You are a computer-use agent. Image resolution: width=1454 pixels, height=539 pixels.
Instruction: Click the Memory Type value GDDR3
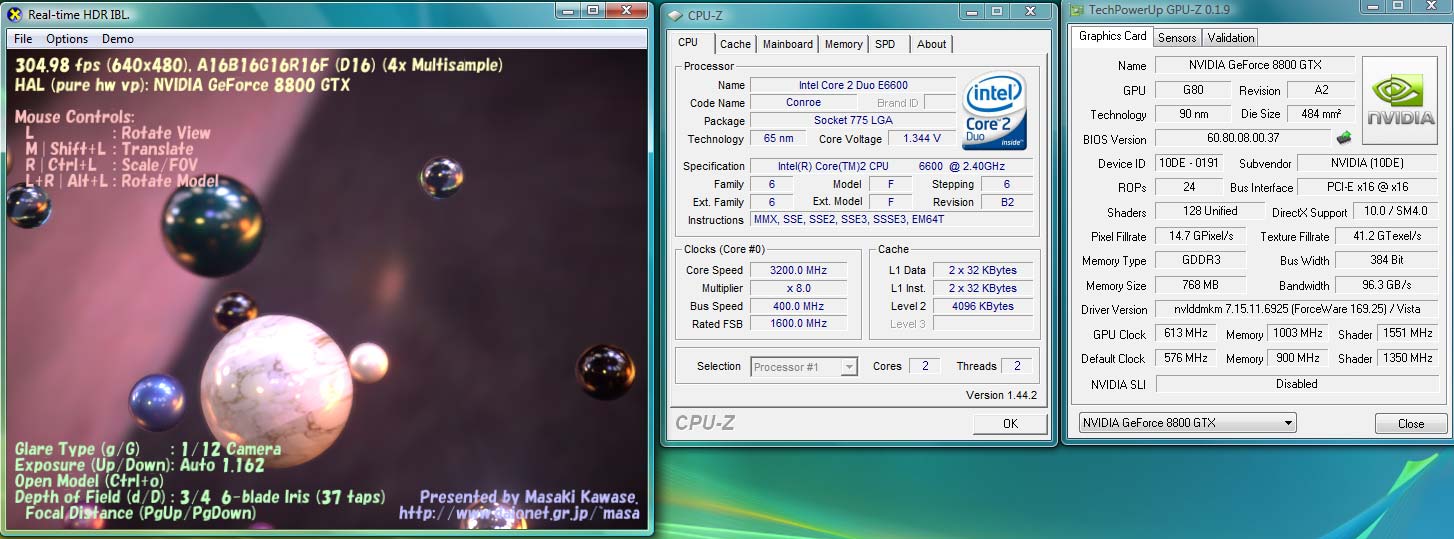pos(1200,260)
